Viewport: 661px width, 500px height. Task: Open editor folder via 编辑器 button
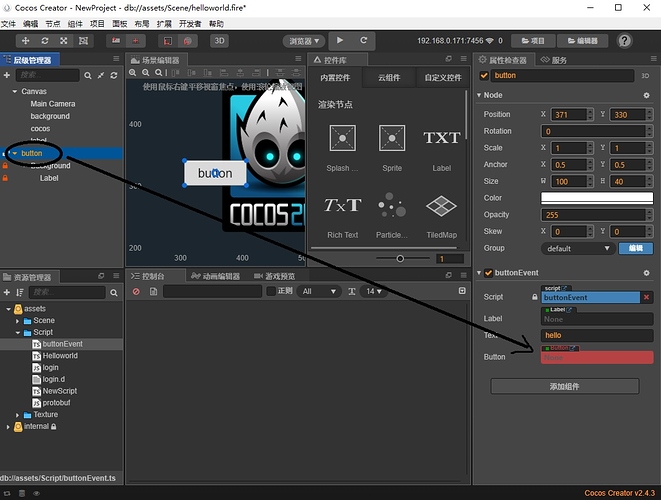pos(582,41)
